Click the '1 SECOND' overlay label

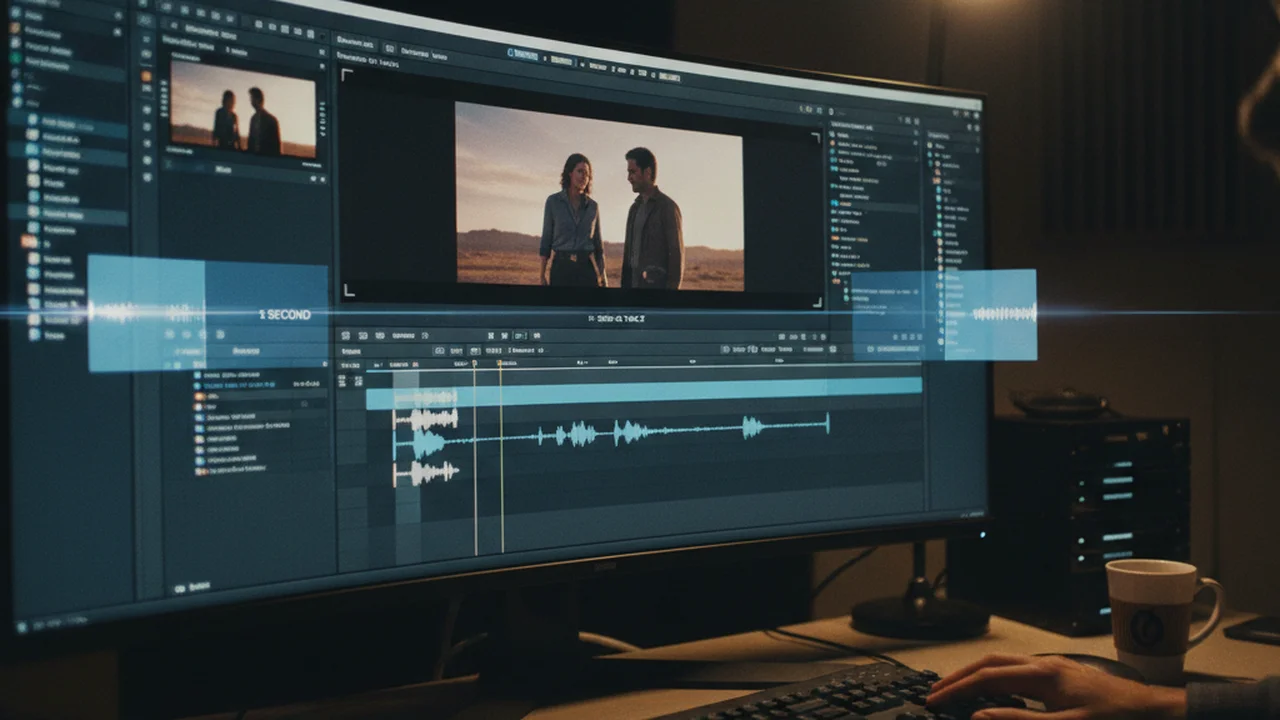pyautogui.click(x=285, y=315)
